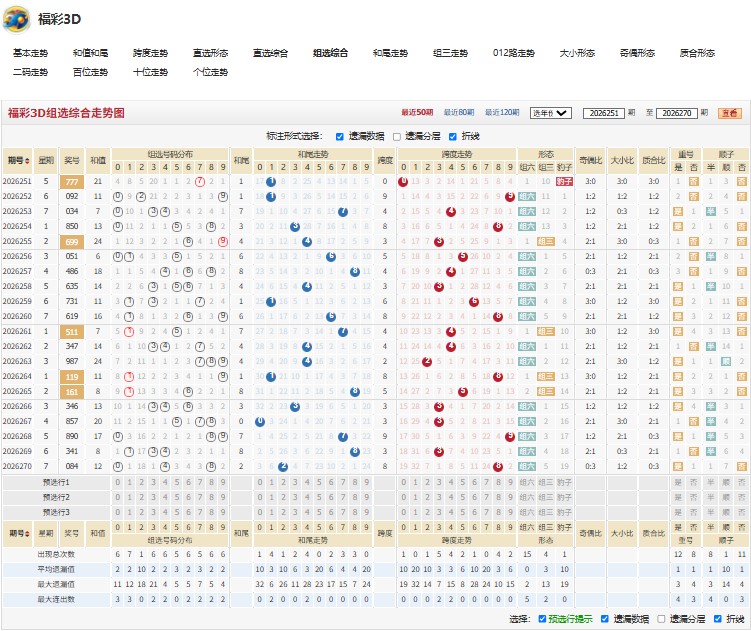751x631 pixels.
Task: Click red 跨度 ball 9 in row 2026252
Action: [x=510, y=196]
